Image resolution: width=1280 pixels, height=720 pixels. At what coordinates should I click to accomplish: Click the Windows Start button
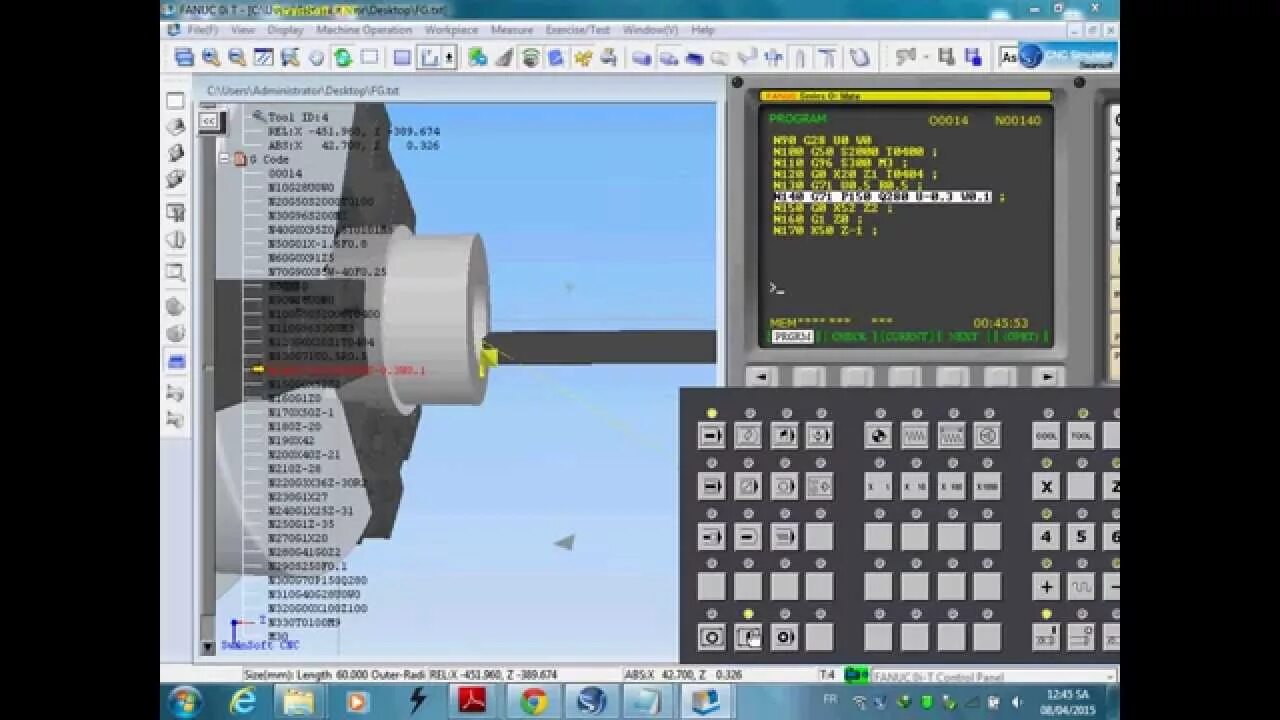(185, 702)
